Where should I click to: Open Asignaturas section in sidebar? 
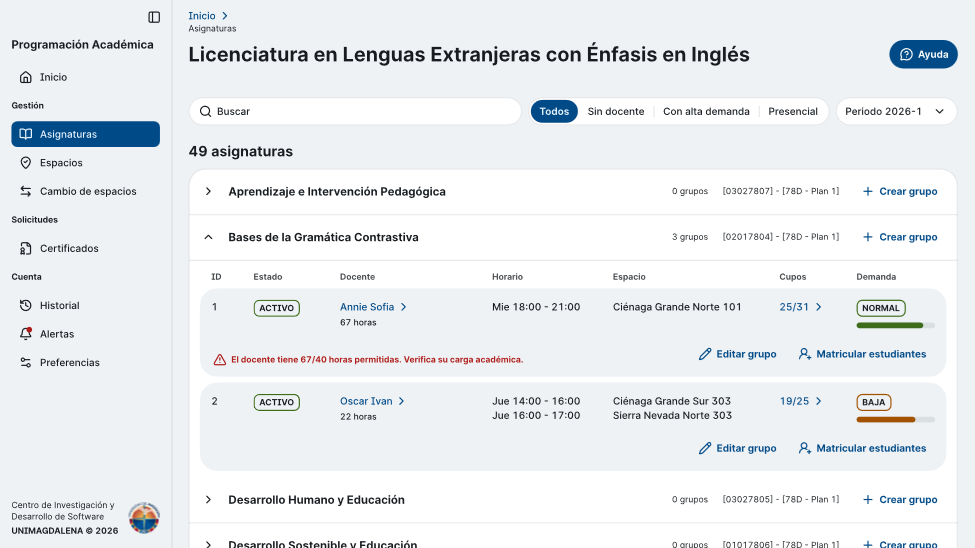coord(85,134)
